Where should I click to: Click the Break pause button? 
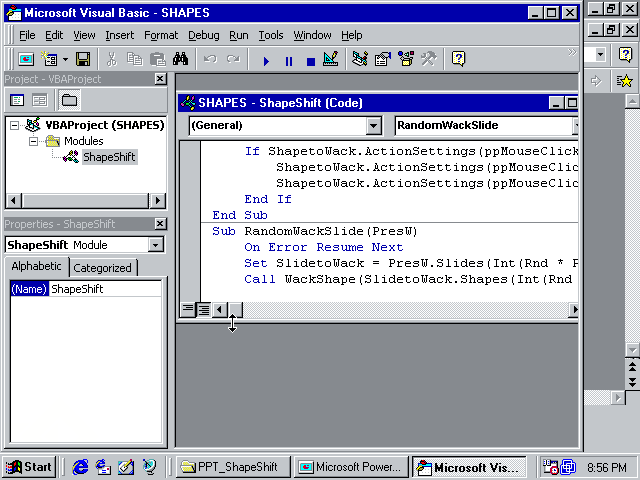pos(289,61)
